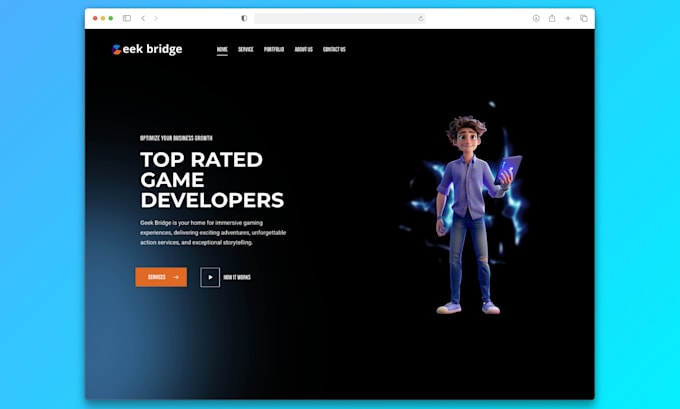
Task: Show tab overview icon
Action: click(584, 18)
